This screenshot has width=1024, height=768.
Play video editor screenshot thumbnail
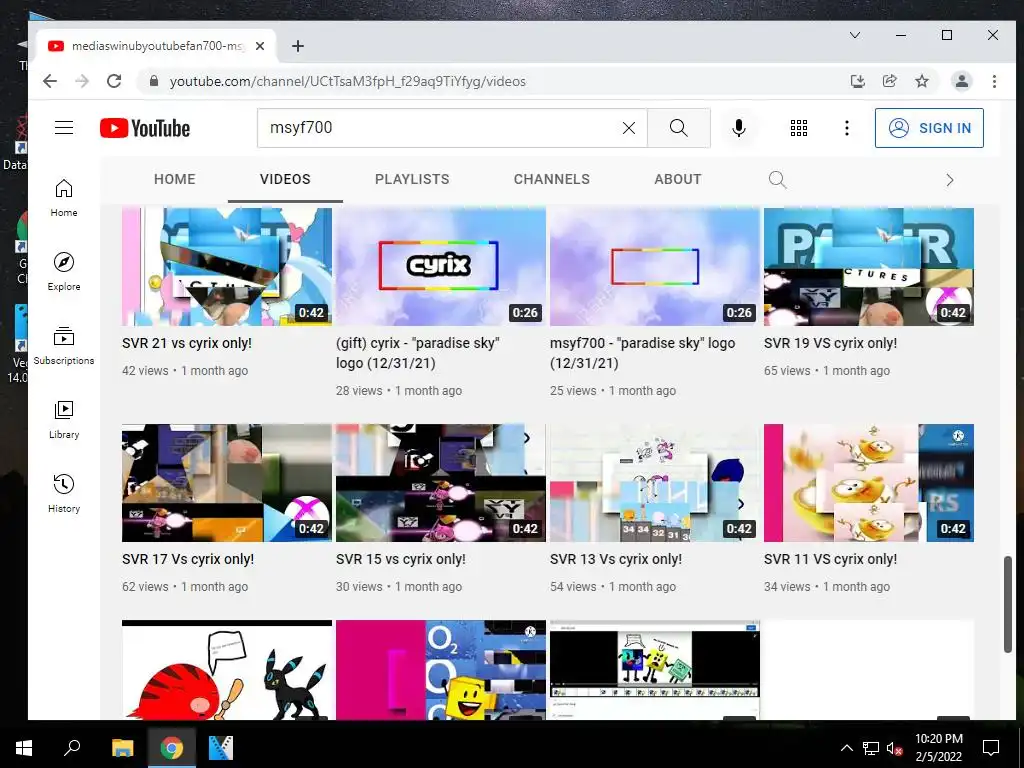(655, 670)
